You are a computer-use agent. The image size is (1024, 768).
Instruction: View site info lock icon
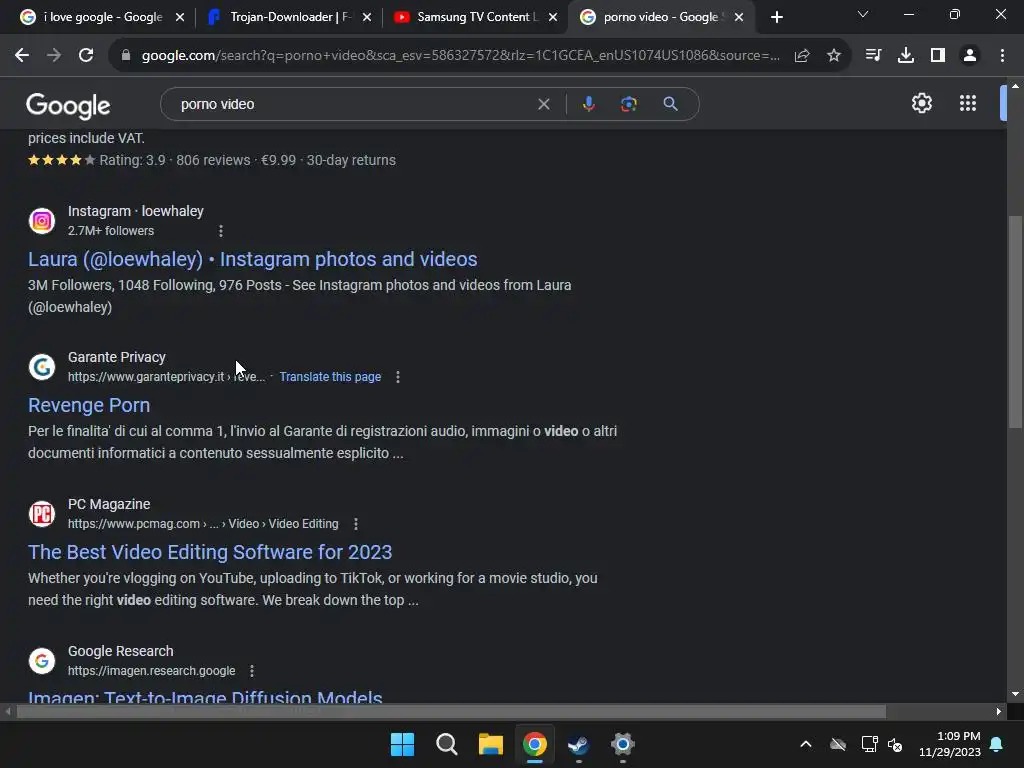pos(126,56)
